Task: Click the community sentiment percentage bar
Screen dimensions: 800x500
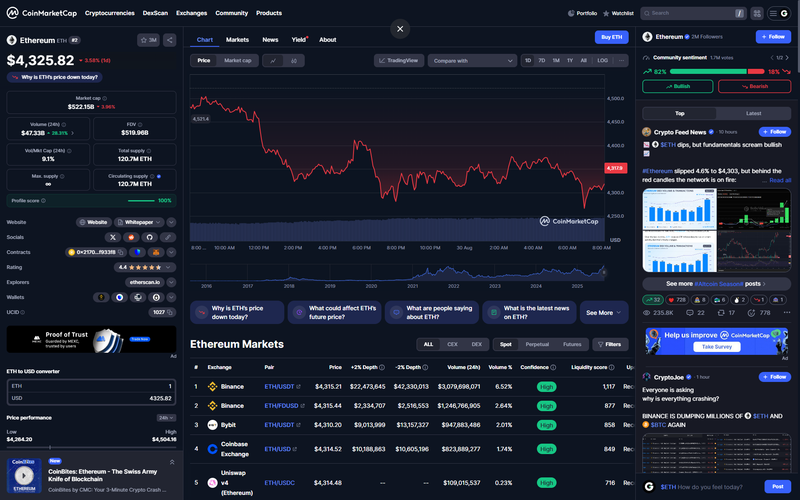Action: [718, 72]
